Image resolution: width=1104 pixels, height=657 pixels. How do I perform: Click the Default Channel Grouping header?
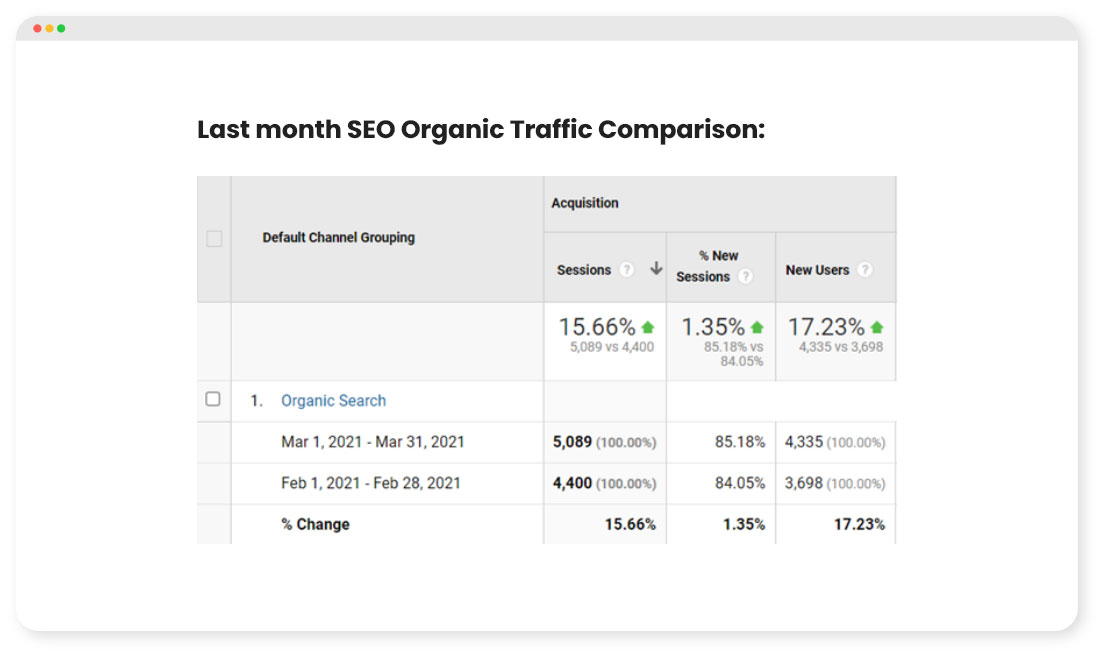pyautogui.click(x=339, y=237)
